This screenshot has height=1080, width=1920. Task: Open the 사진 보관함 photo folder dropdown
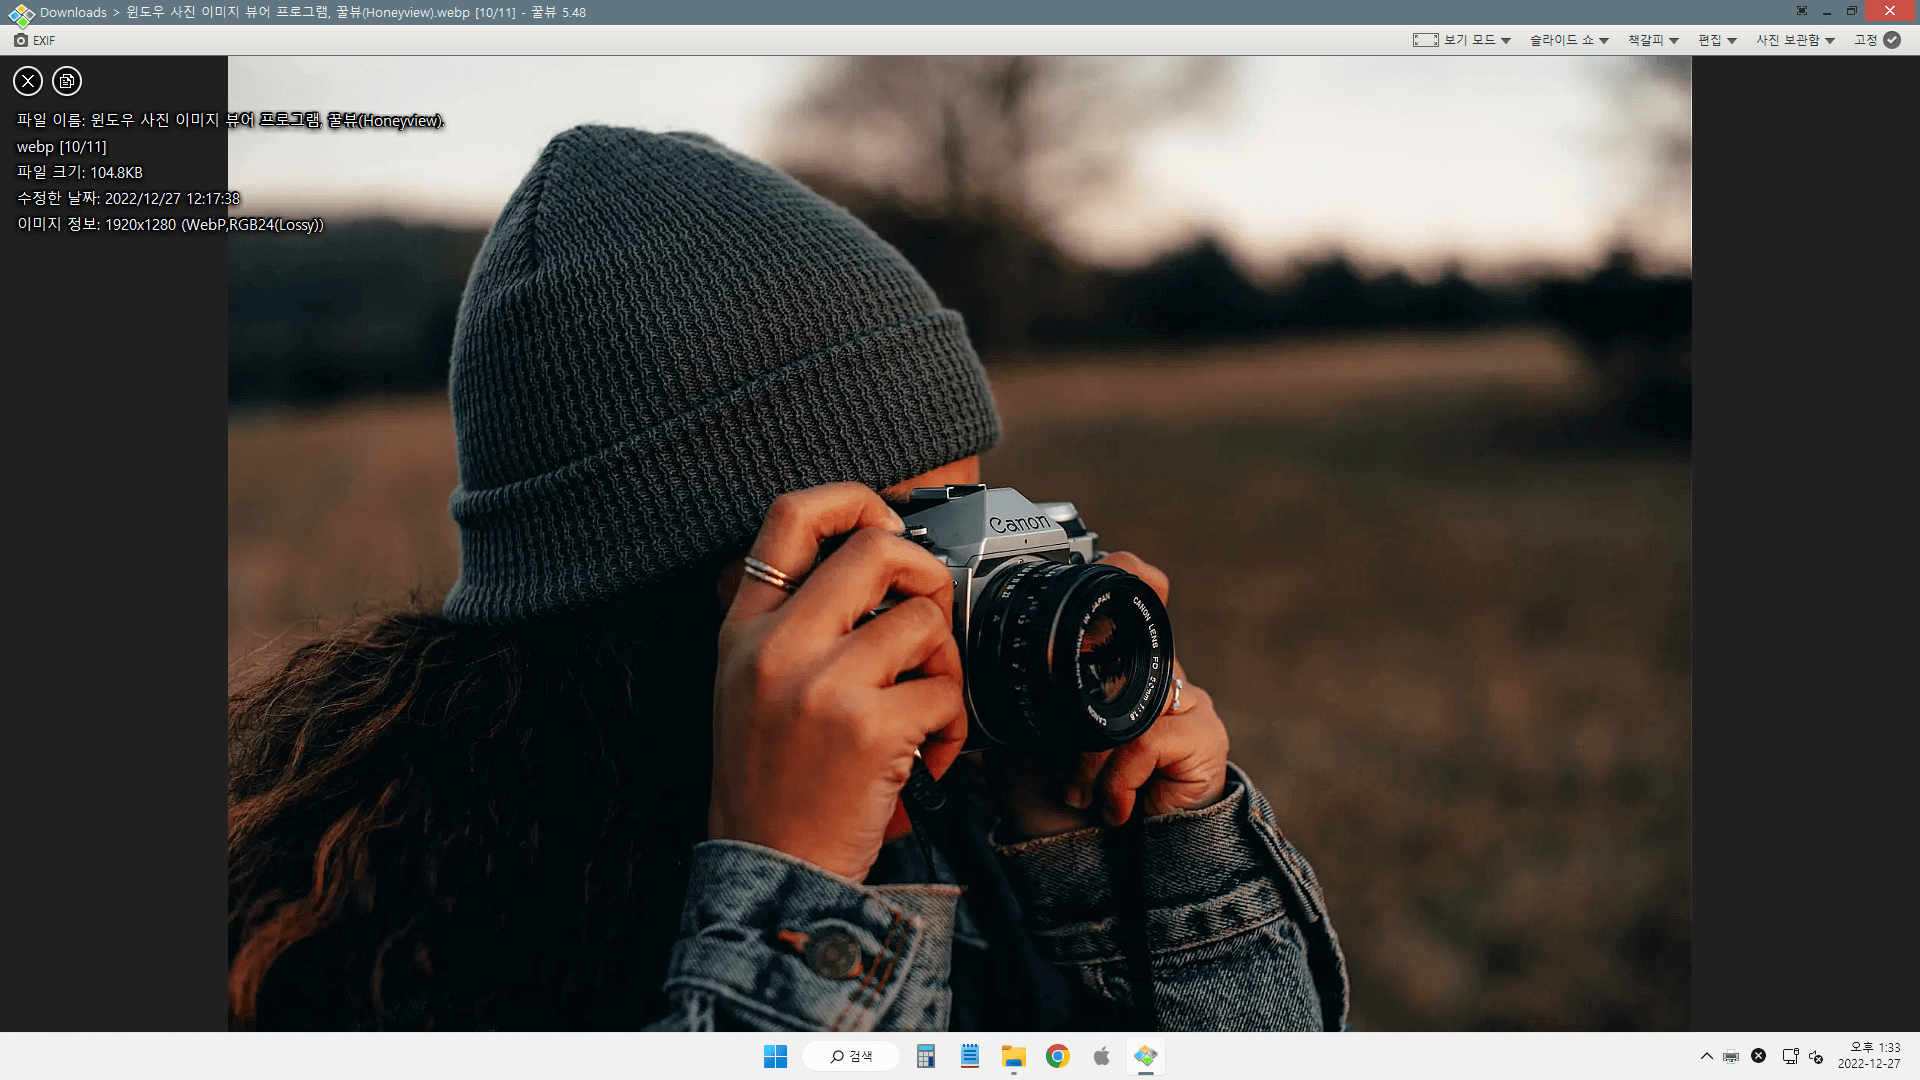pyautogui.click(x=1796, y=40)
